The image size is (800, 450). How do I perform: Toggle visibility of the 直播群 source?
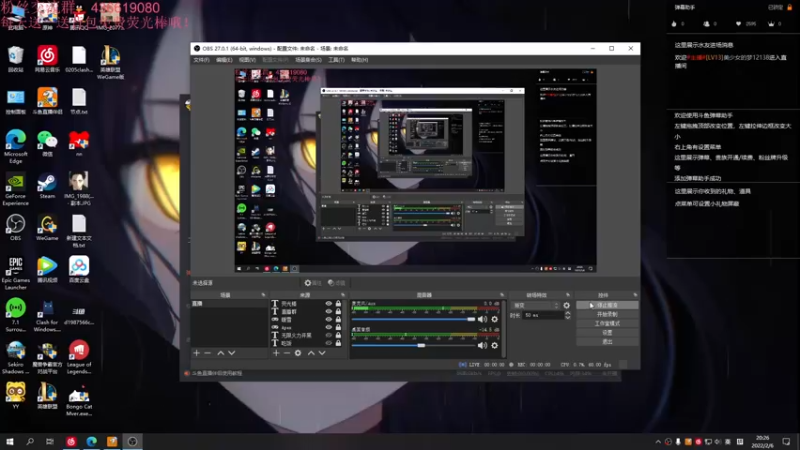pyautogui.click(x=329, y=311)
